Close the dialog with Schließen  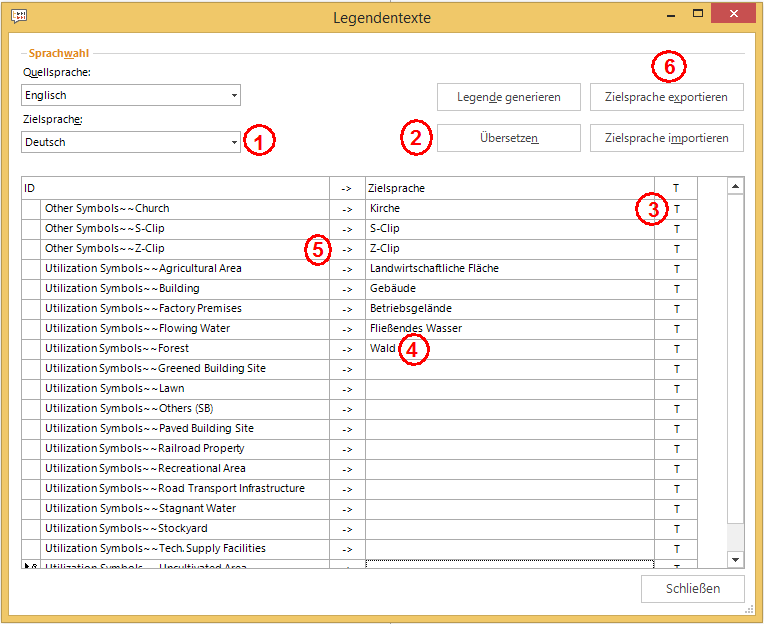(x=693, y=588)
